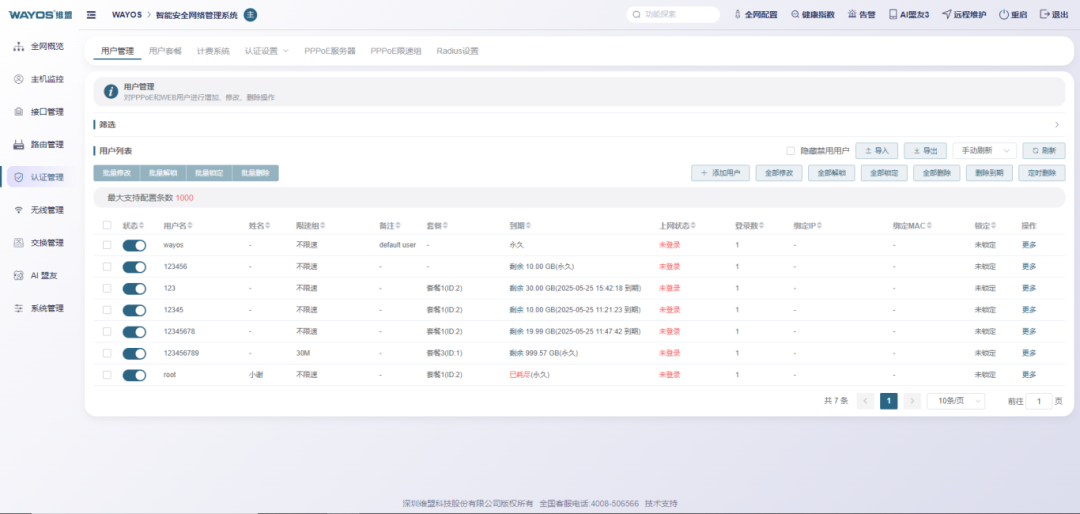Click the 主 badge icon beside system title
Viewport: 1080px width, 514px height.
pyautogui.click(x=251, y=14)
